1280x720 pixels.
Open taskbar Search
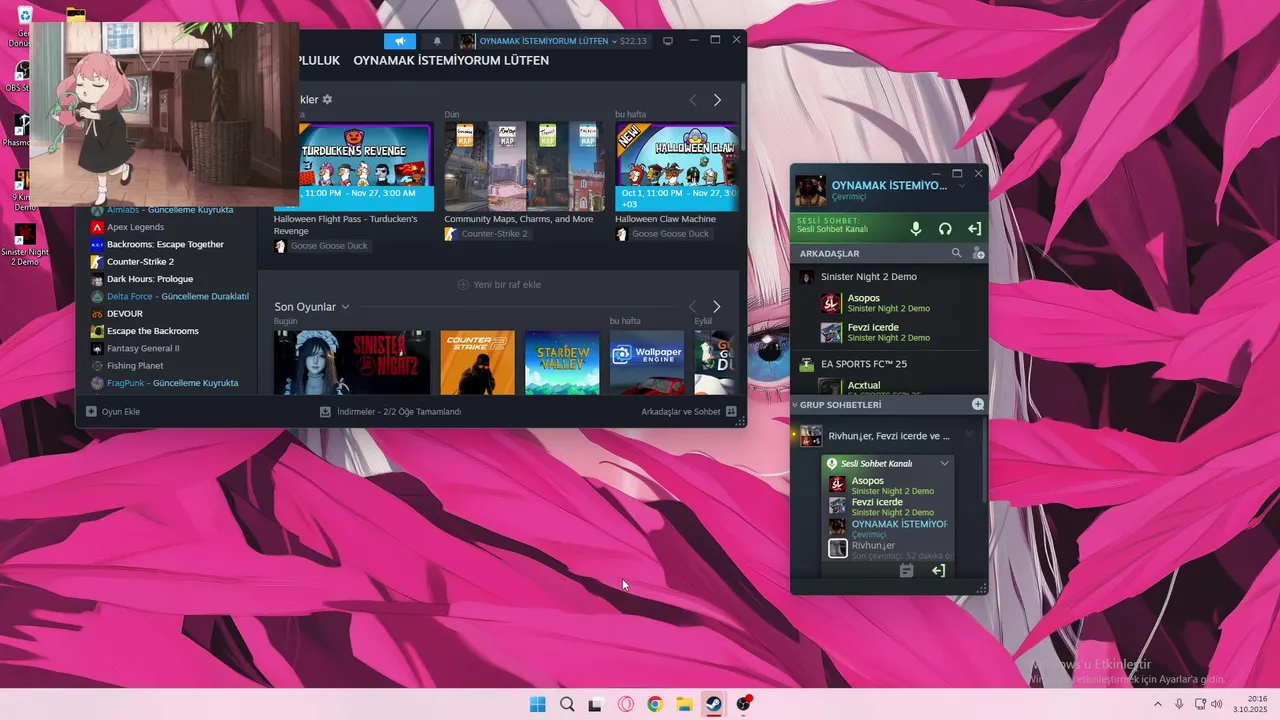click(567, 704)
